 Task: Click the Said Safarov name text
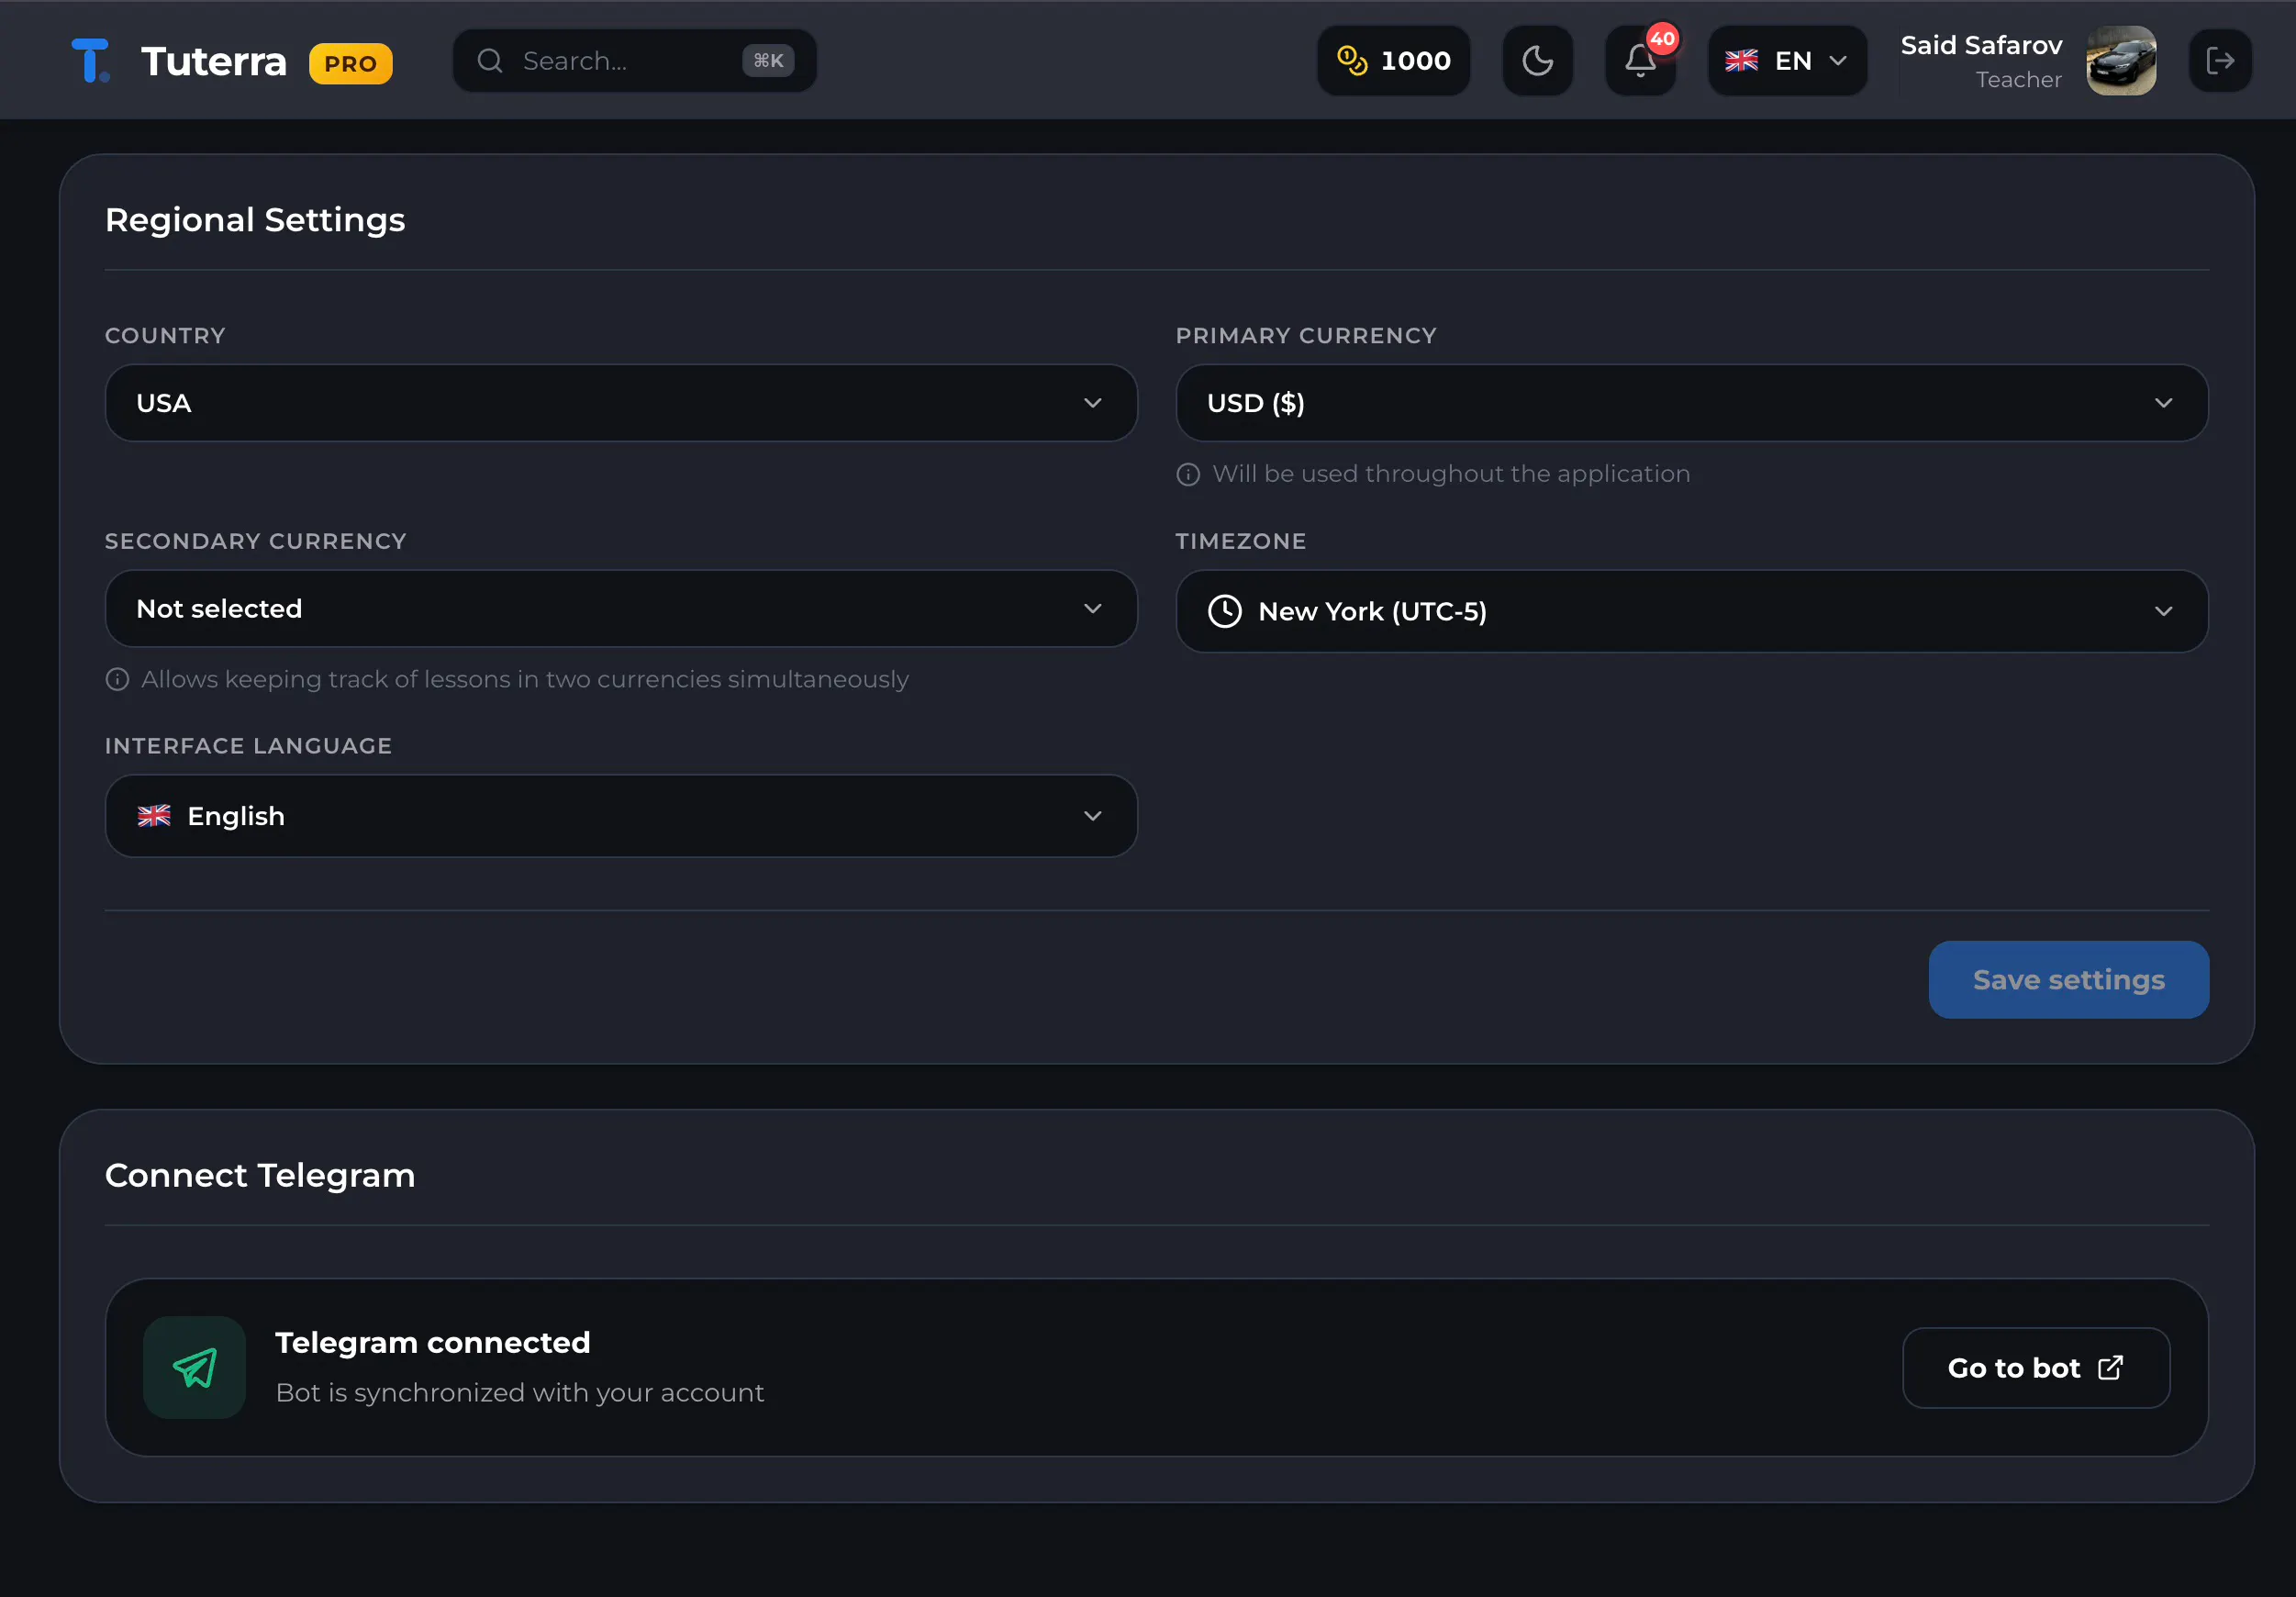coord(1981,45)
